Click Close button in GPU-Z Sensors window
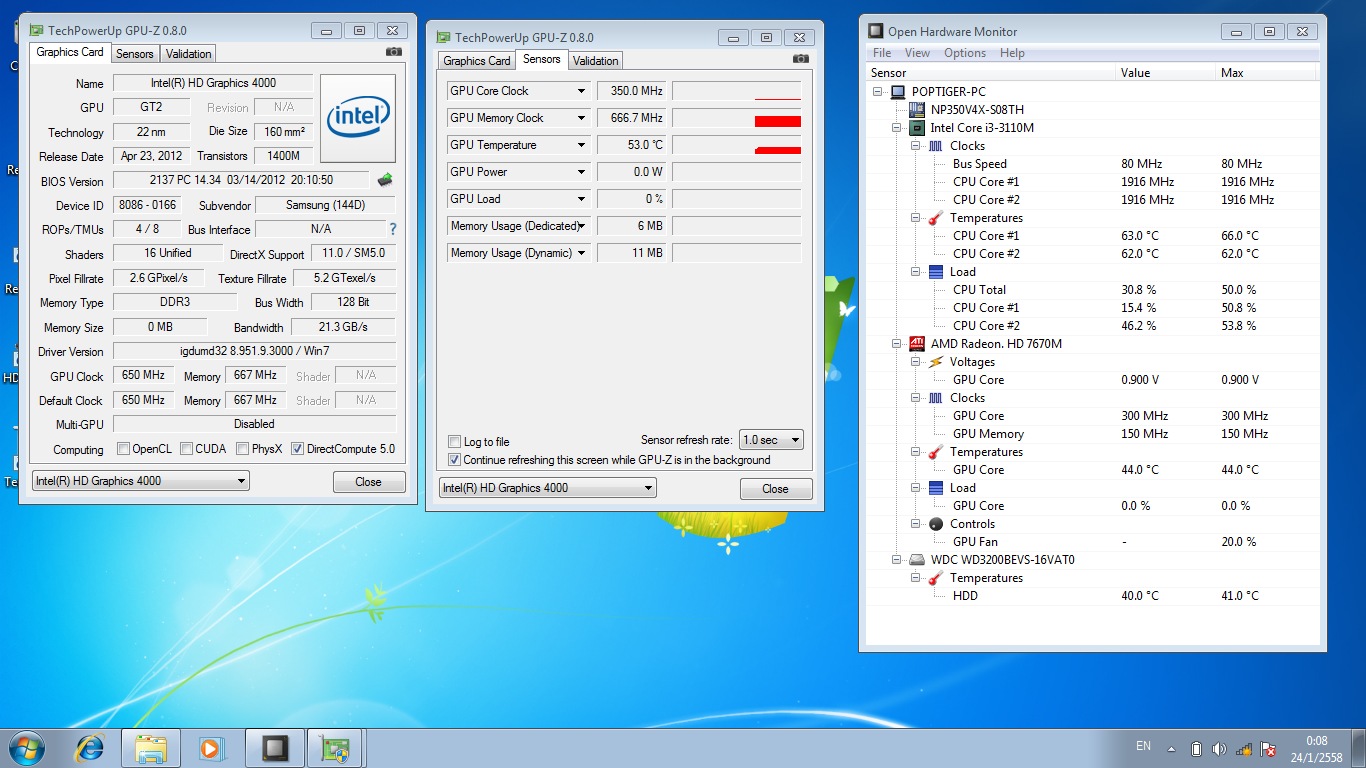Screen dimensions: 1366x768 point(776,489)
